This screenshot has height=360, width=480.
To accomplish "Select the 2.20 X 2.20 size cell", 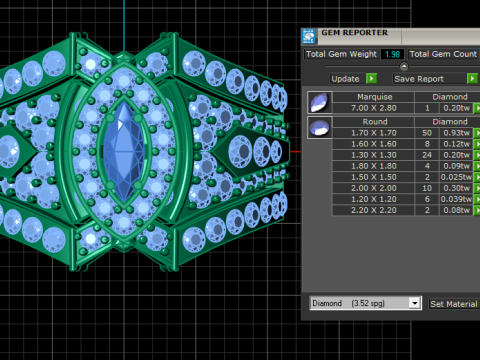I will (x=374, y=210).
